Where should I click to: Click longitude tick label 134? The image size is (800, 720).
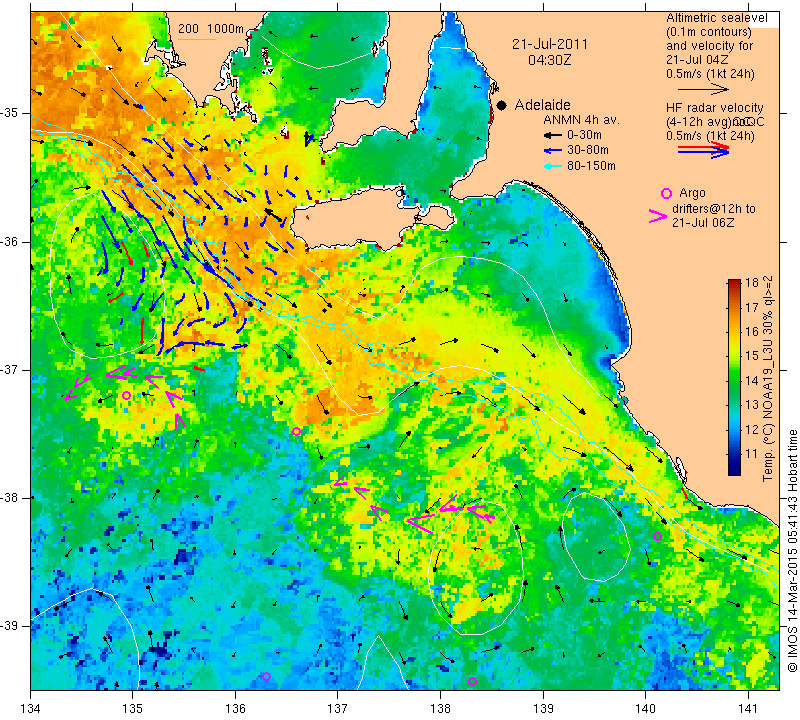(31, 709)
